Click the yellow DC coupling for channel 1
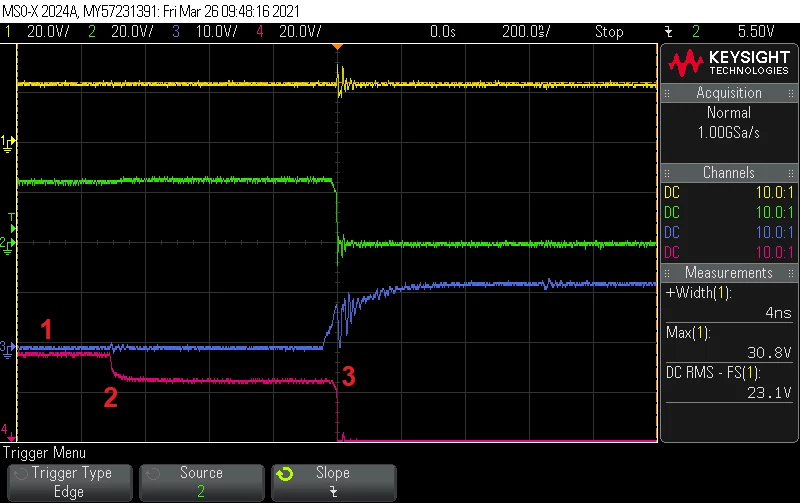 click(672, 192)
